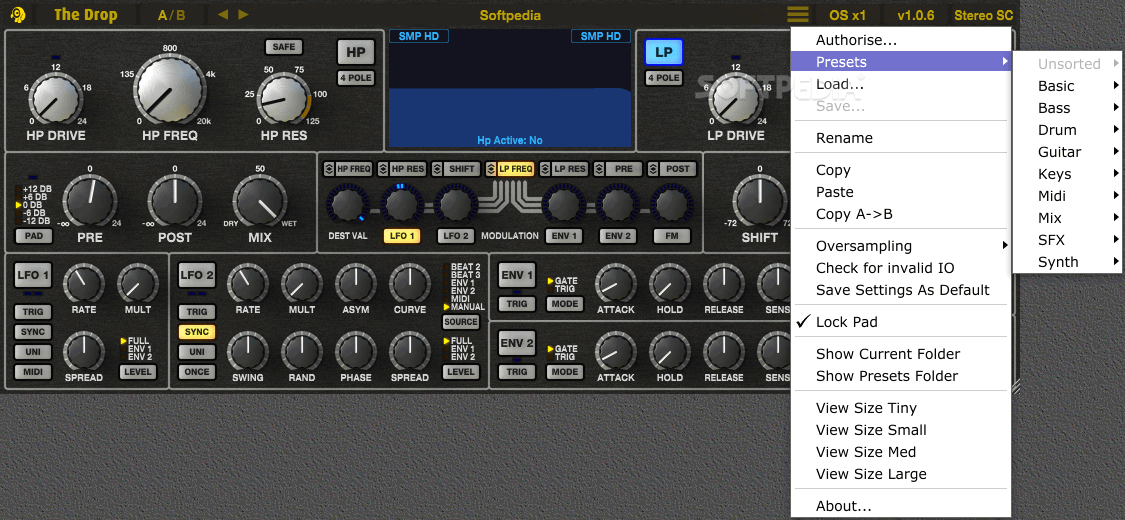Turn the LP DRIVE knob
The height and width of the screenshot is (520, 1125).
[x=735, y=100]
